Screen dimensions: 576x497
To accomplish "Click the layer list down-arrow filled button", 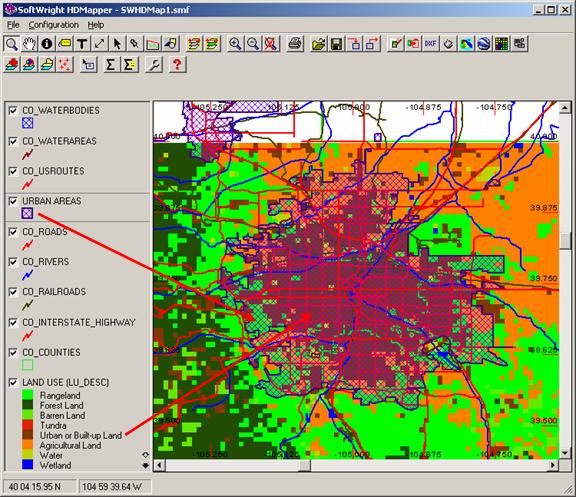I will (x=146, y=465).
